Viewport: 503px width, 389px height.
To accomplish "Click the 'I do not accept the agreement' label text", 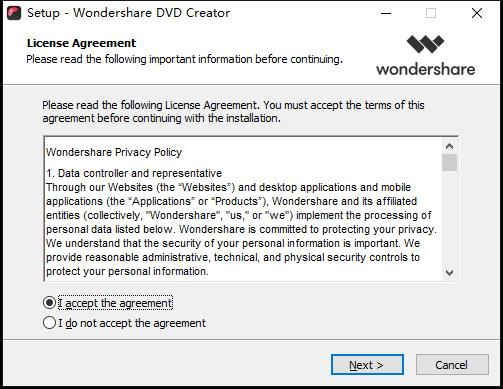I will coord(132,323).
